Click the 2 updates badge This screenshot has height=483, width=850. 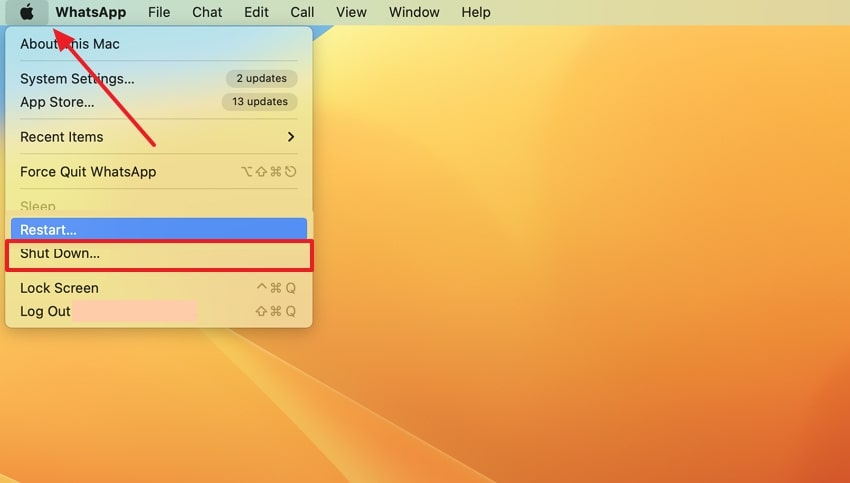click(262, 79)
